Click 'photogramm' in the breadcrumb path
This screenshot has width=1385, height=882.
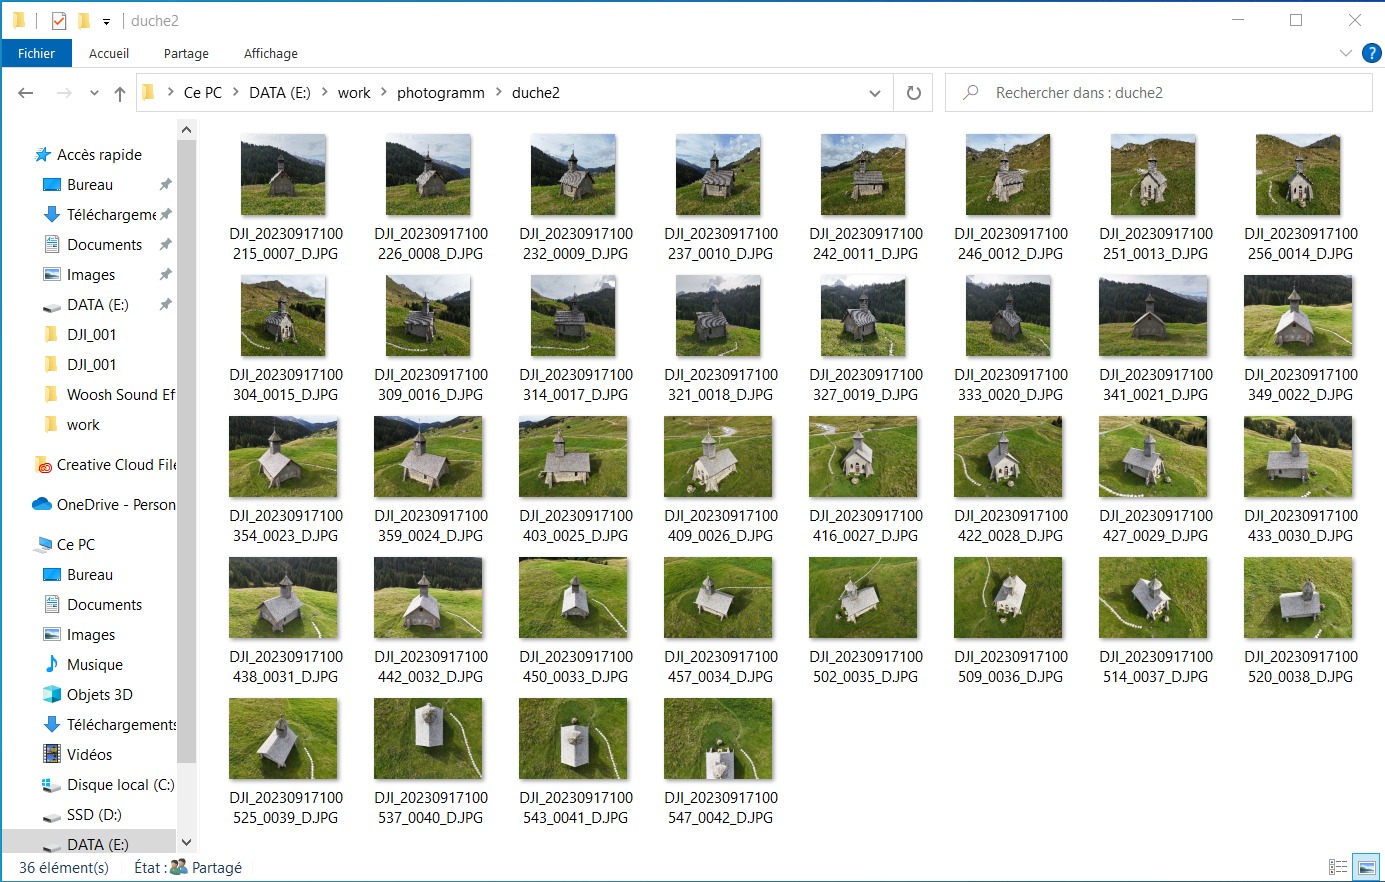point(441,93)
